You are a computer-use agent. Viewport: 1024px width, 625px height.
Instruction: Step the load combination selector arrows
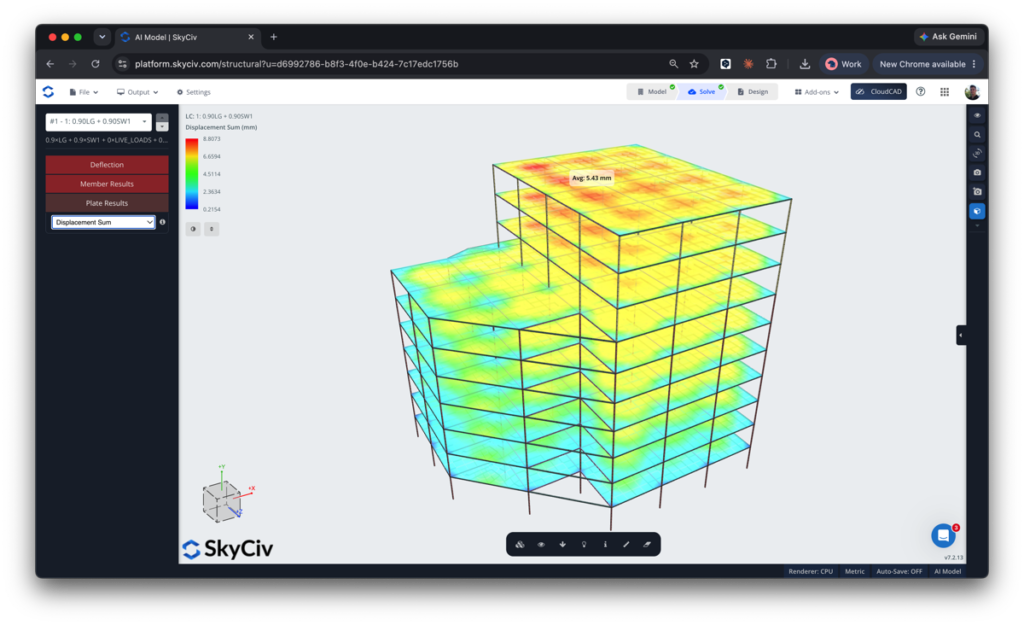[162, 121]
